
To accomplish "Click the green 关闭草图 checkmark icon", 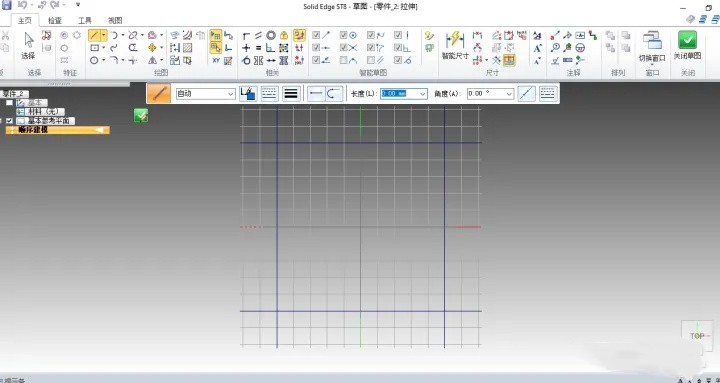I will pyautogui.click(x=687, y=40).
